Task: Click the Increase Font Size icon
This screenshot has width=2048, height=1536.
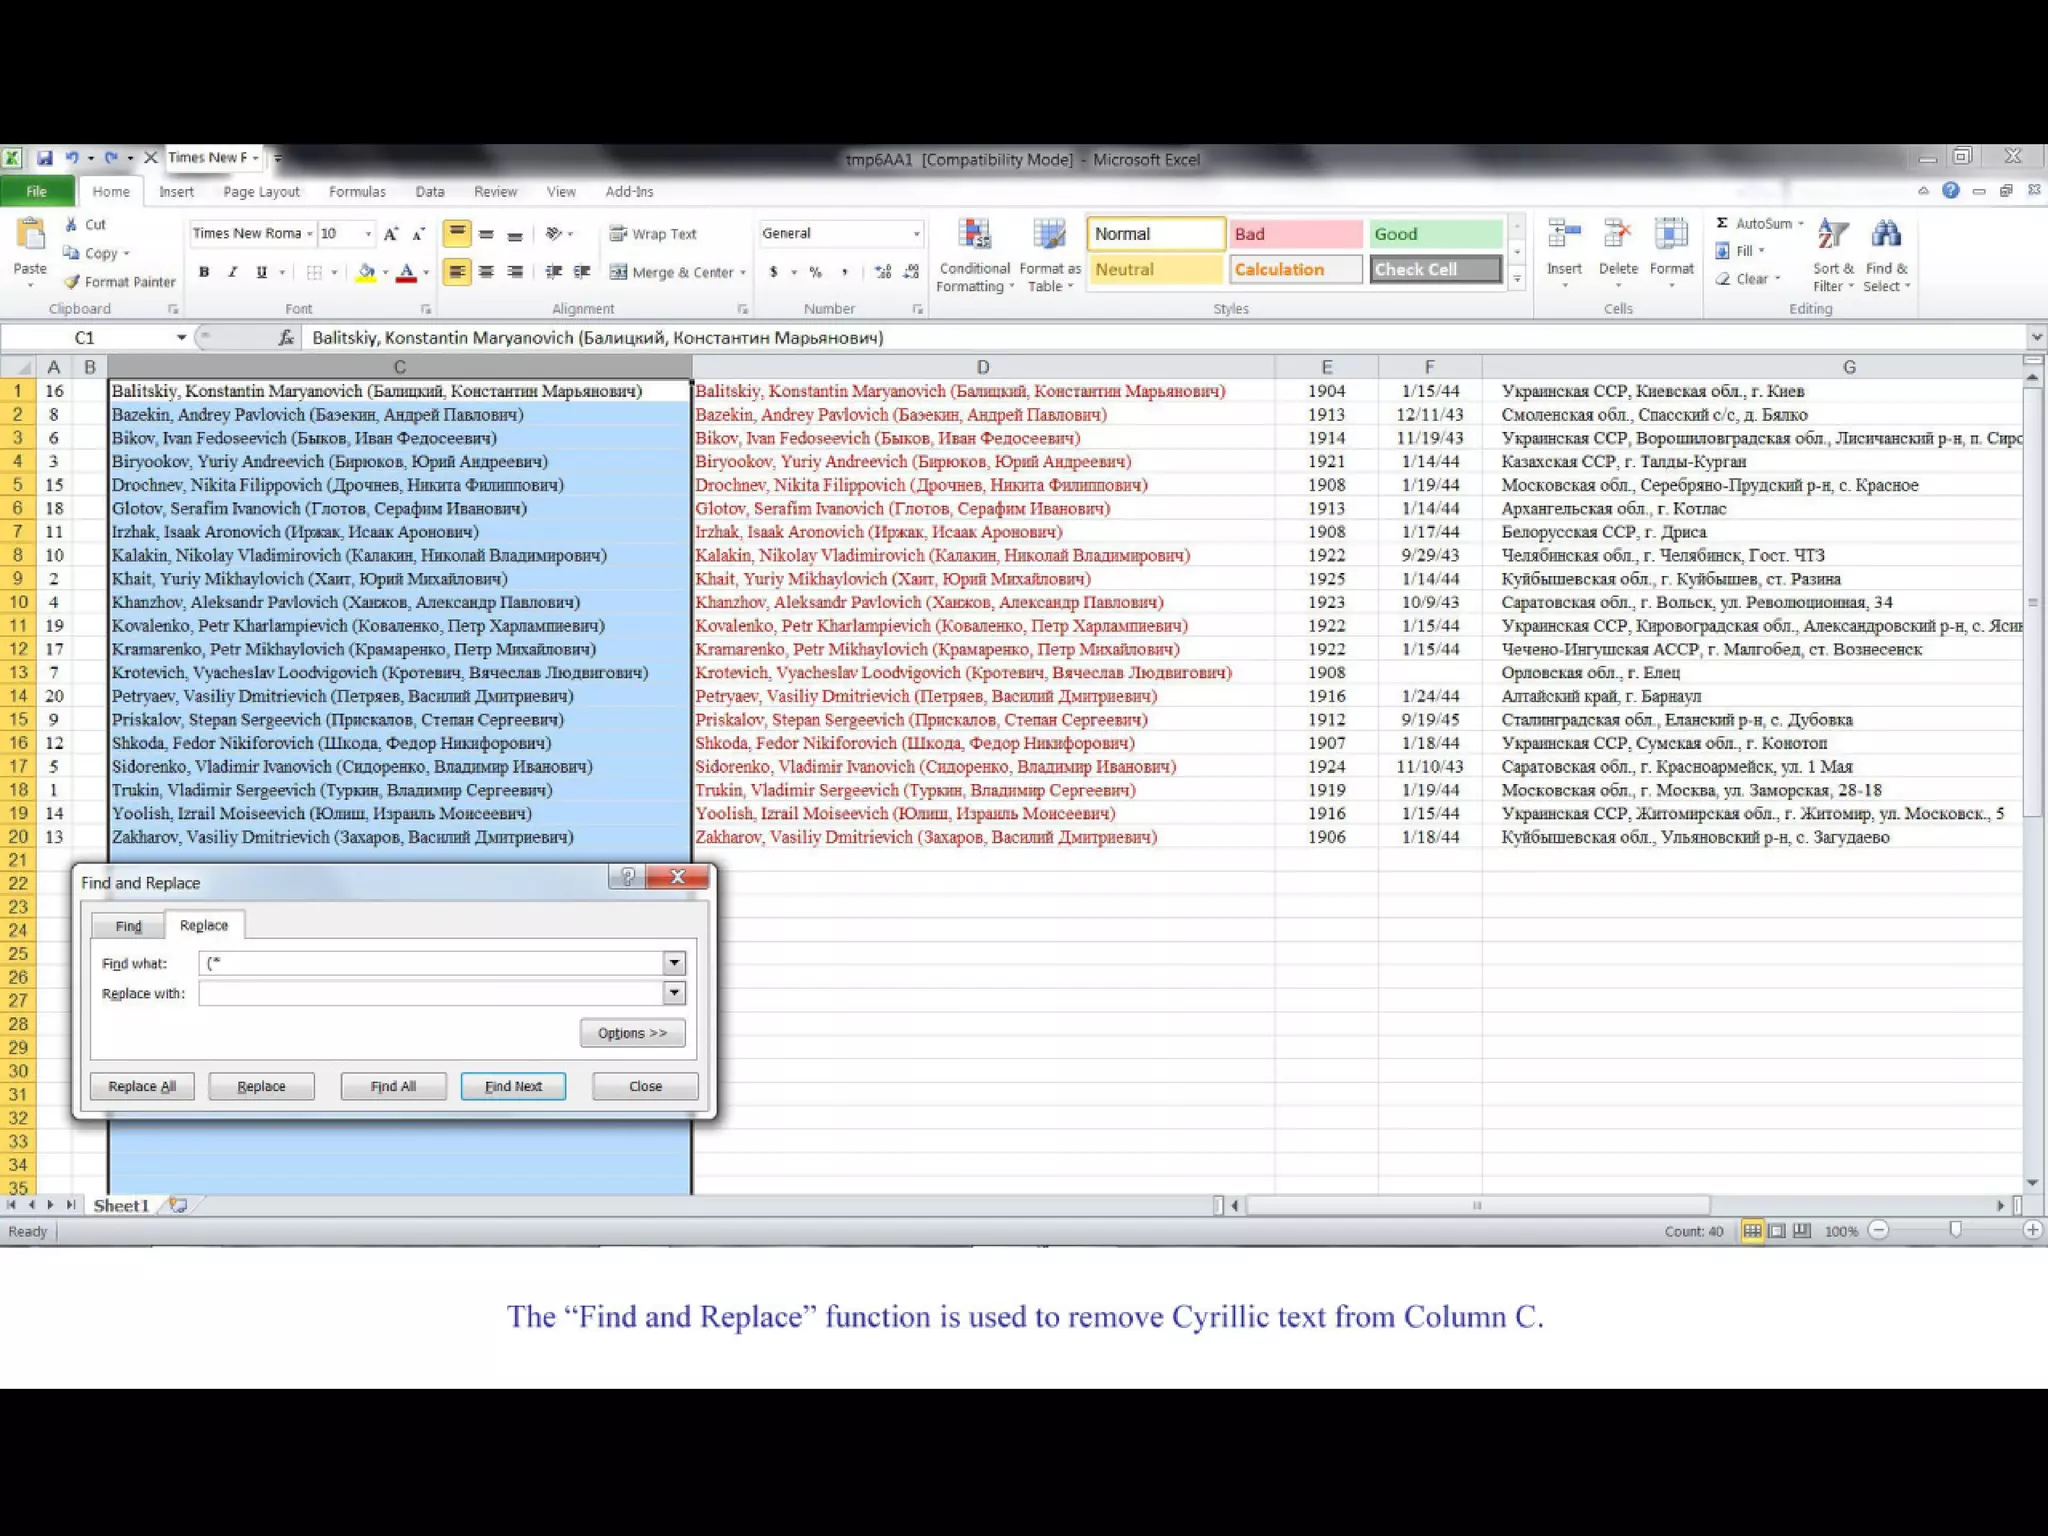Action: pos(391,234)
